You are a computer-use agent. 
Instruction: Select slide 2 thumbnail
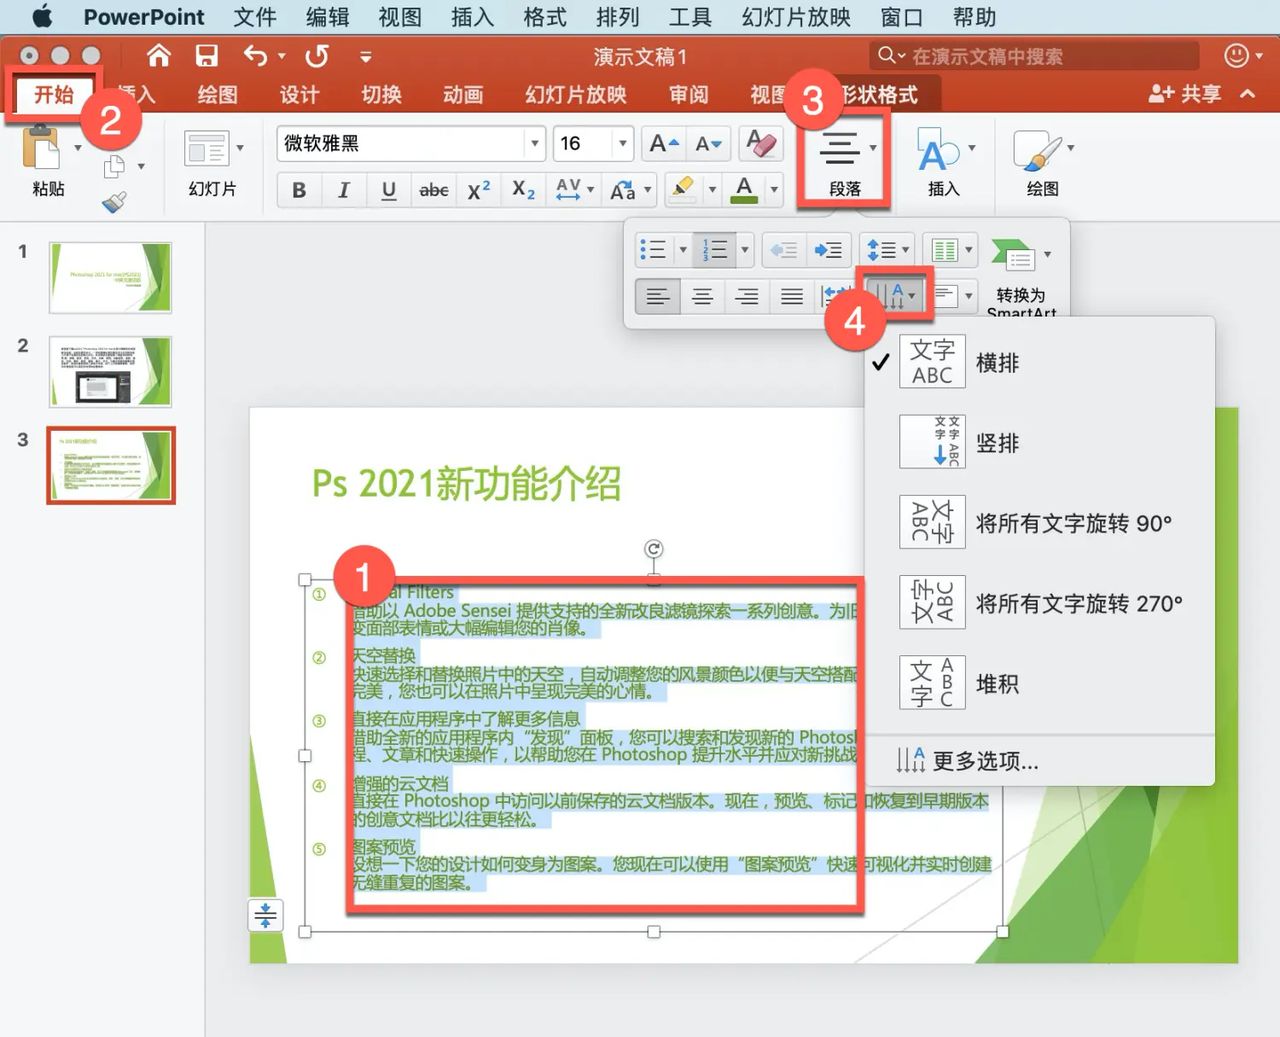111,371
